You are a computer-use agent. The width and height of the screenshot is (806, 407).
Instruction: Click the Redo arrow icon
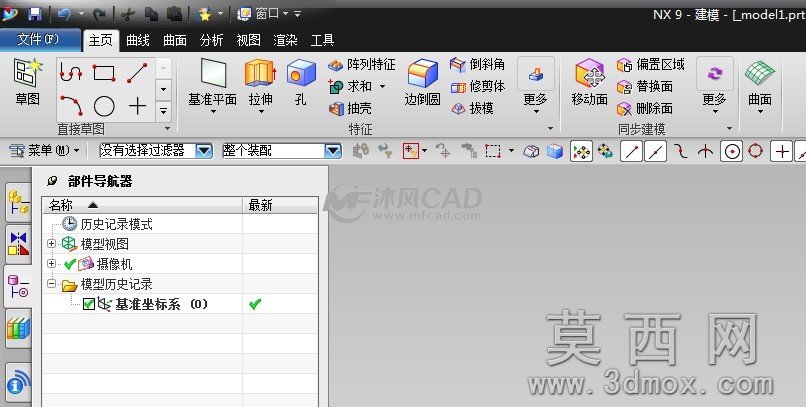pos(99,14)
